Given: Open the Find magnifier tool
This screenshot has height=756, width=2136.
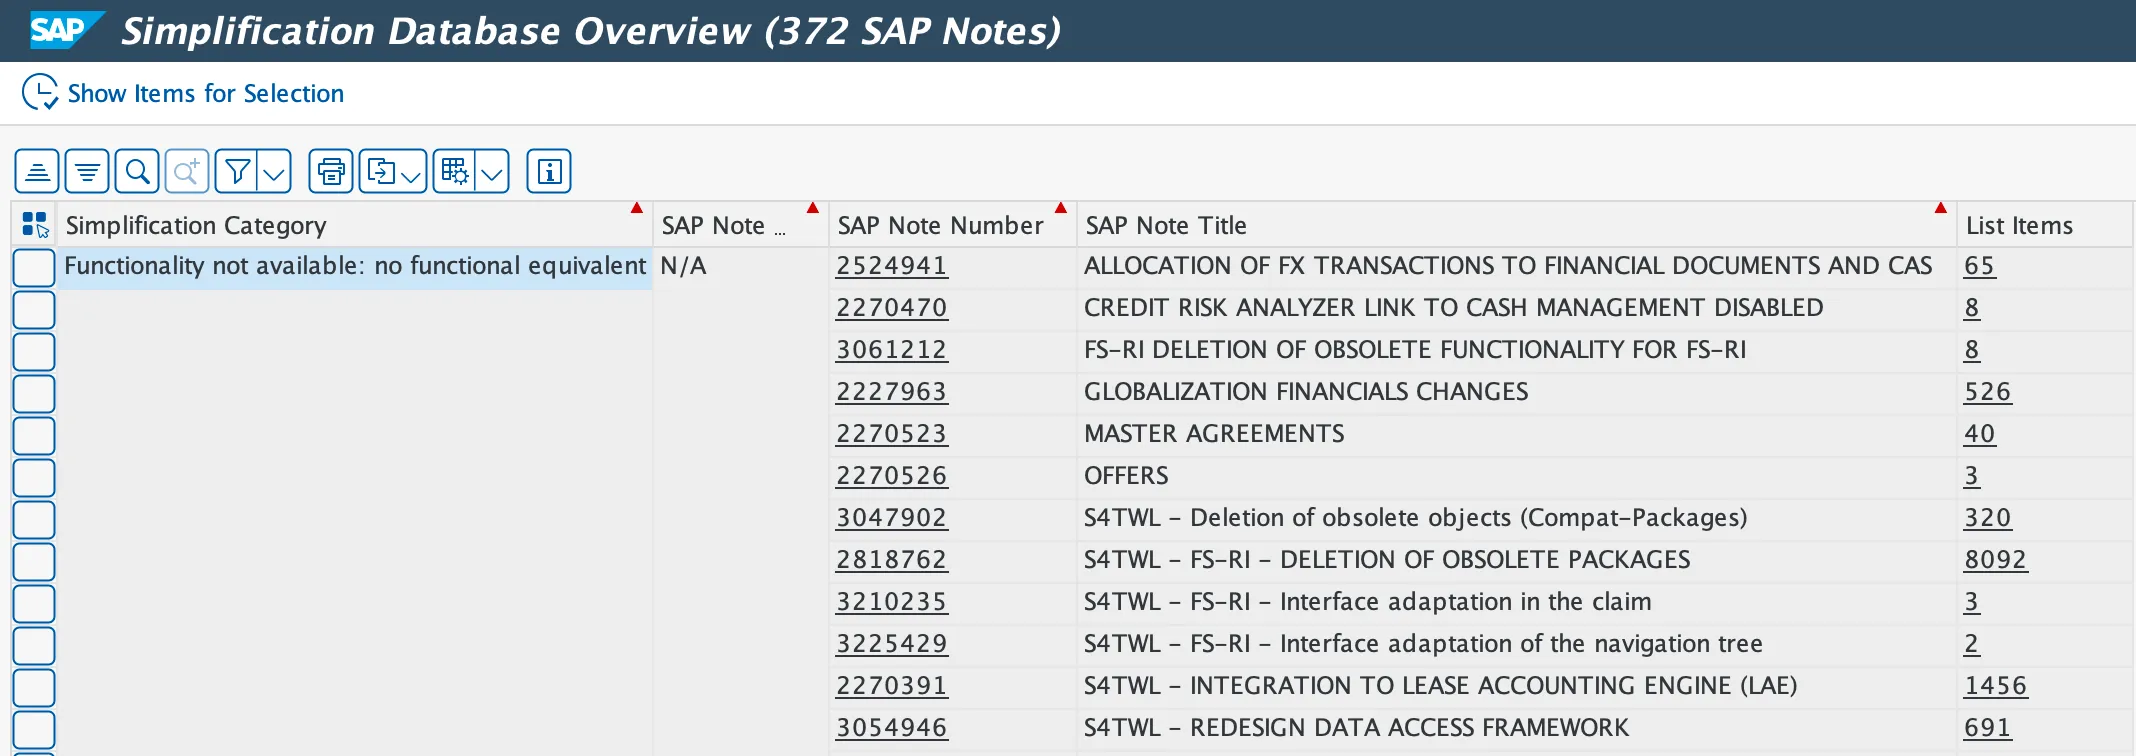Looking at the screenshot, I should 137,172.
